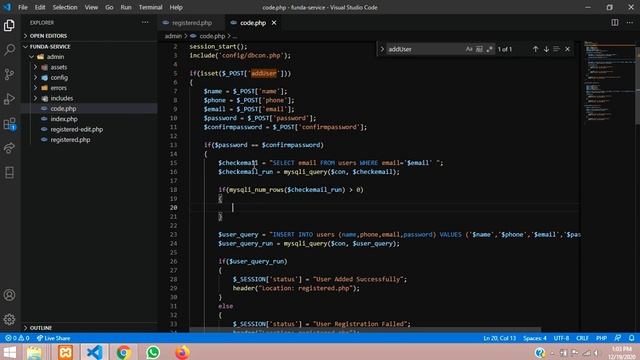Expand the includes folder

click(x=89, y=98)
